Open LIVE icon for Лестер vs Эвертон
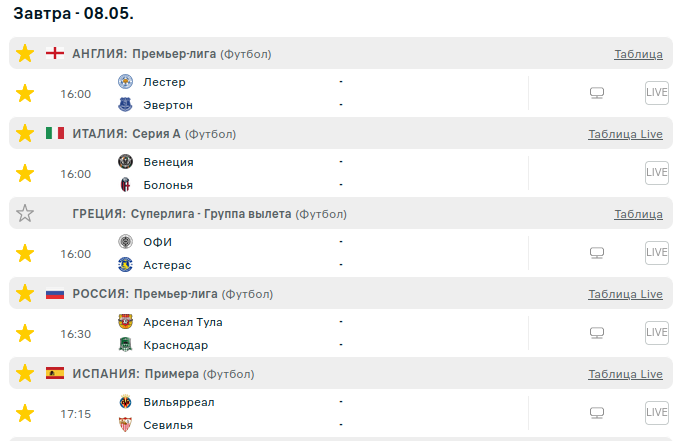The image size is (683, 441). point(656,93)
